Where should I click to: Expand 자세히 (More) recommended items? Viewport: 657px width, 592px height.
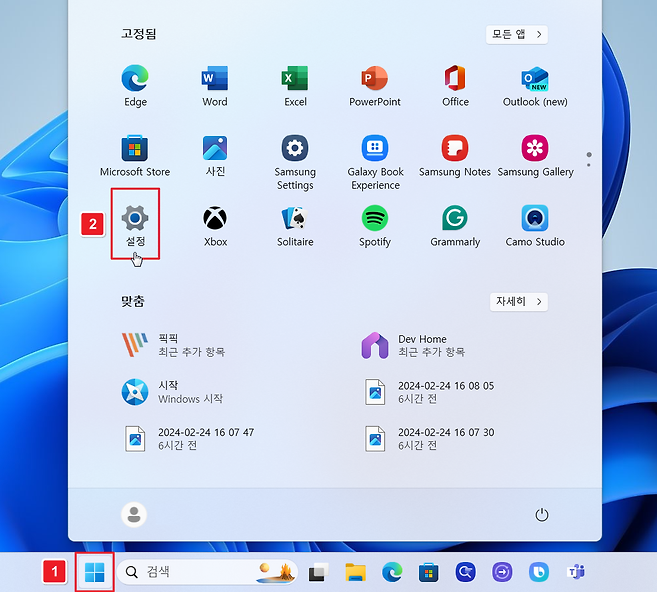519,302
